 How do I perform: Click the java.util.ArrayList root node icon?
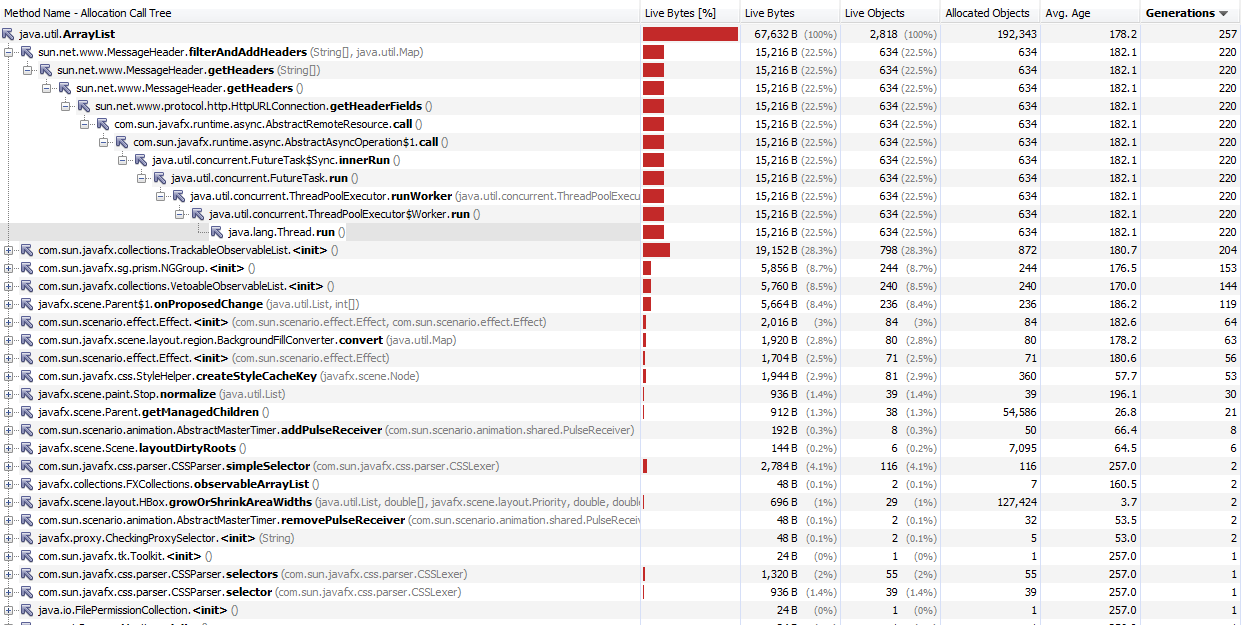9,34
